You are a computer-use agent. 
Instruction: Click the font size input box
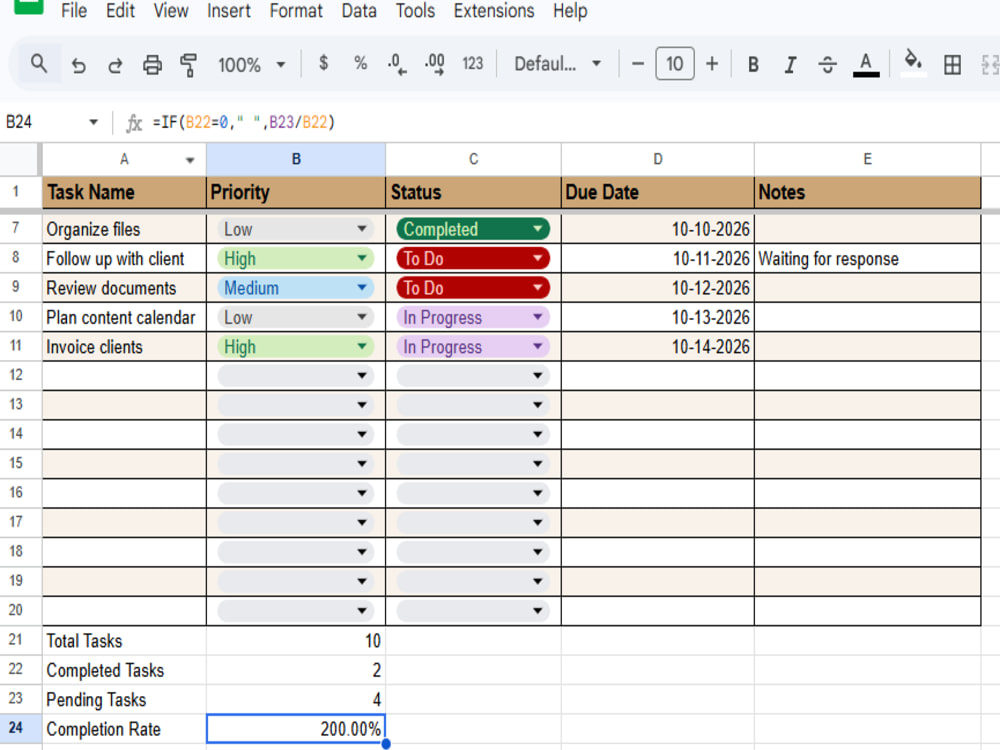[675, 64]
